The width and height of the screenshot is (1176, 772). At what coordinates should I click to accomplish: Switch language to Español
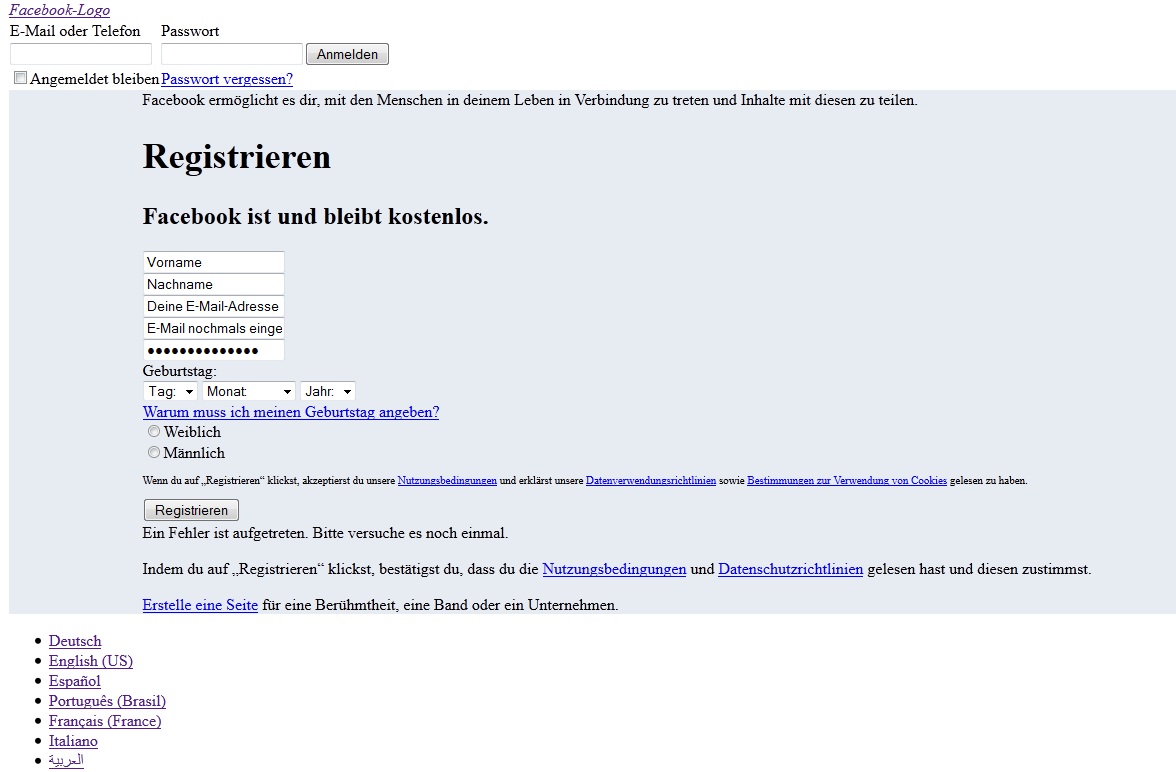75,681
